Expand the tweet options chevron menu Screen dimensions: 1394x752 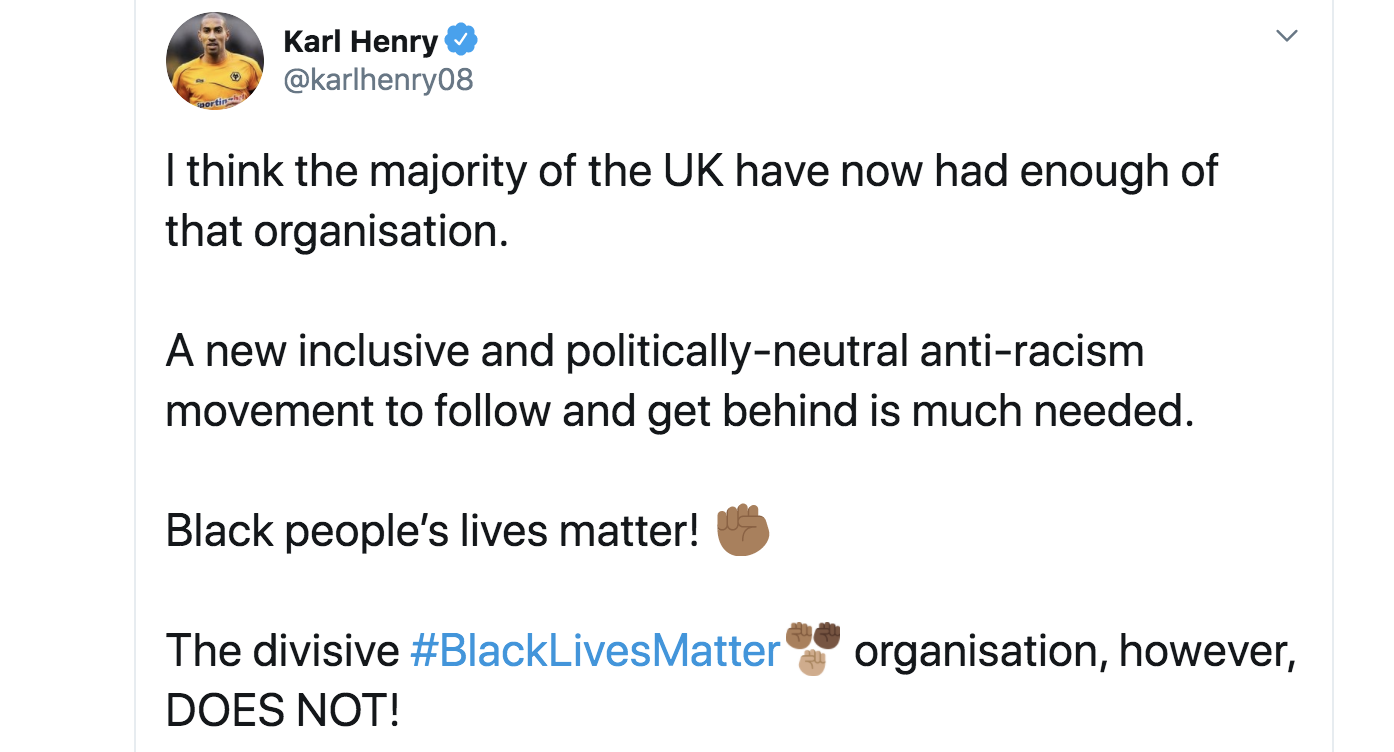point(1287,37)
